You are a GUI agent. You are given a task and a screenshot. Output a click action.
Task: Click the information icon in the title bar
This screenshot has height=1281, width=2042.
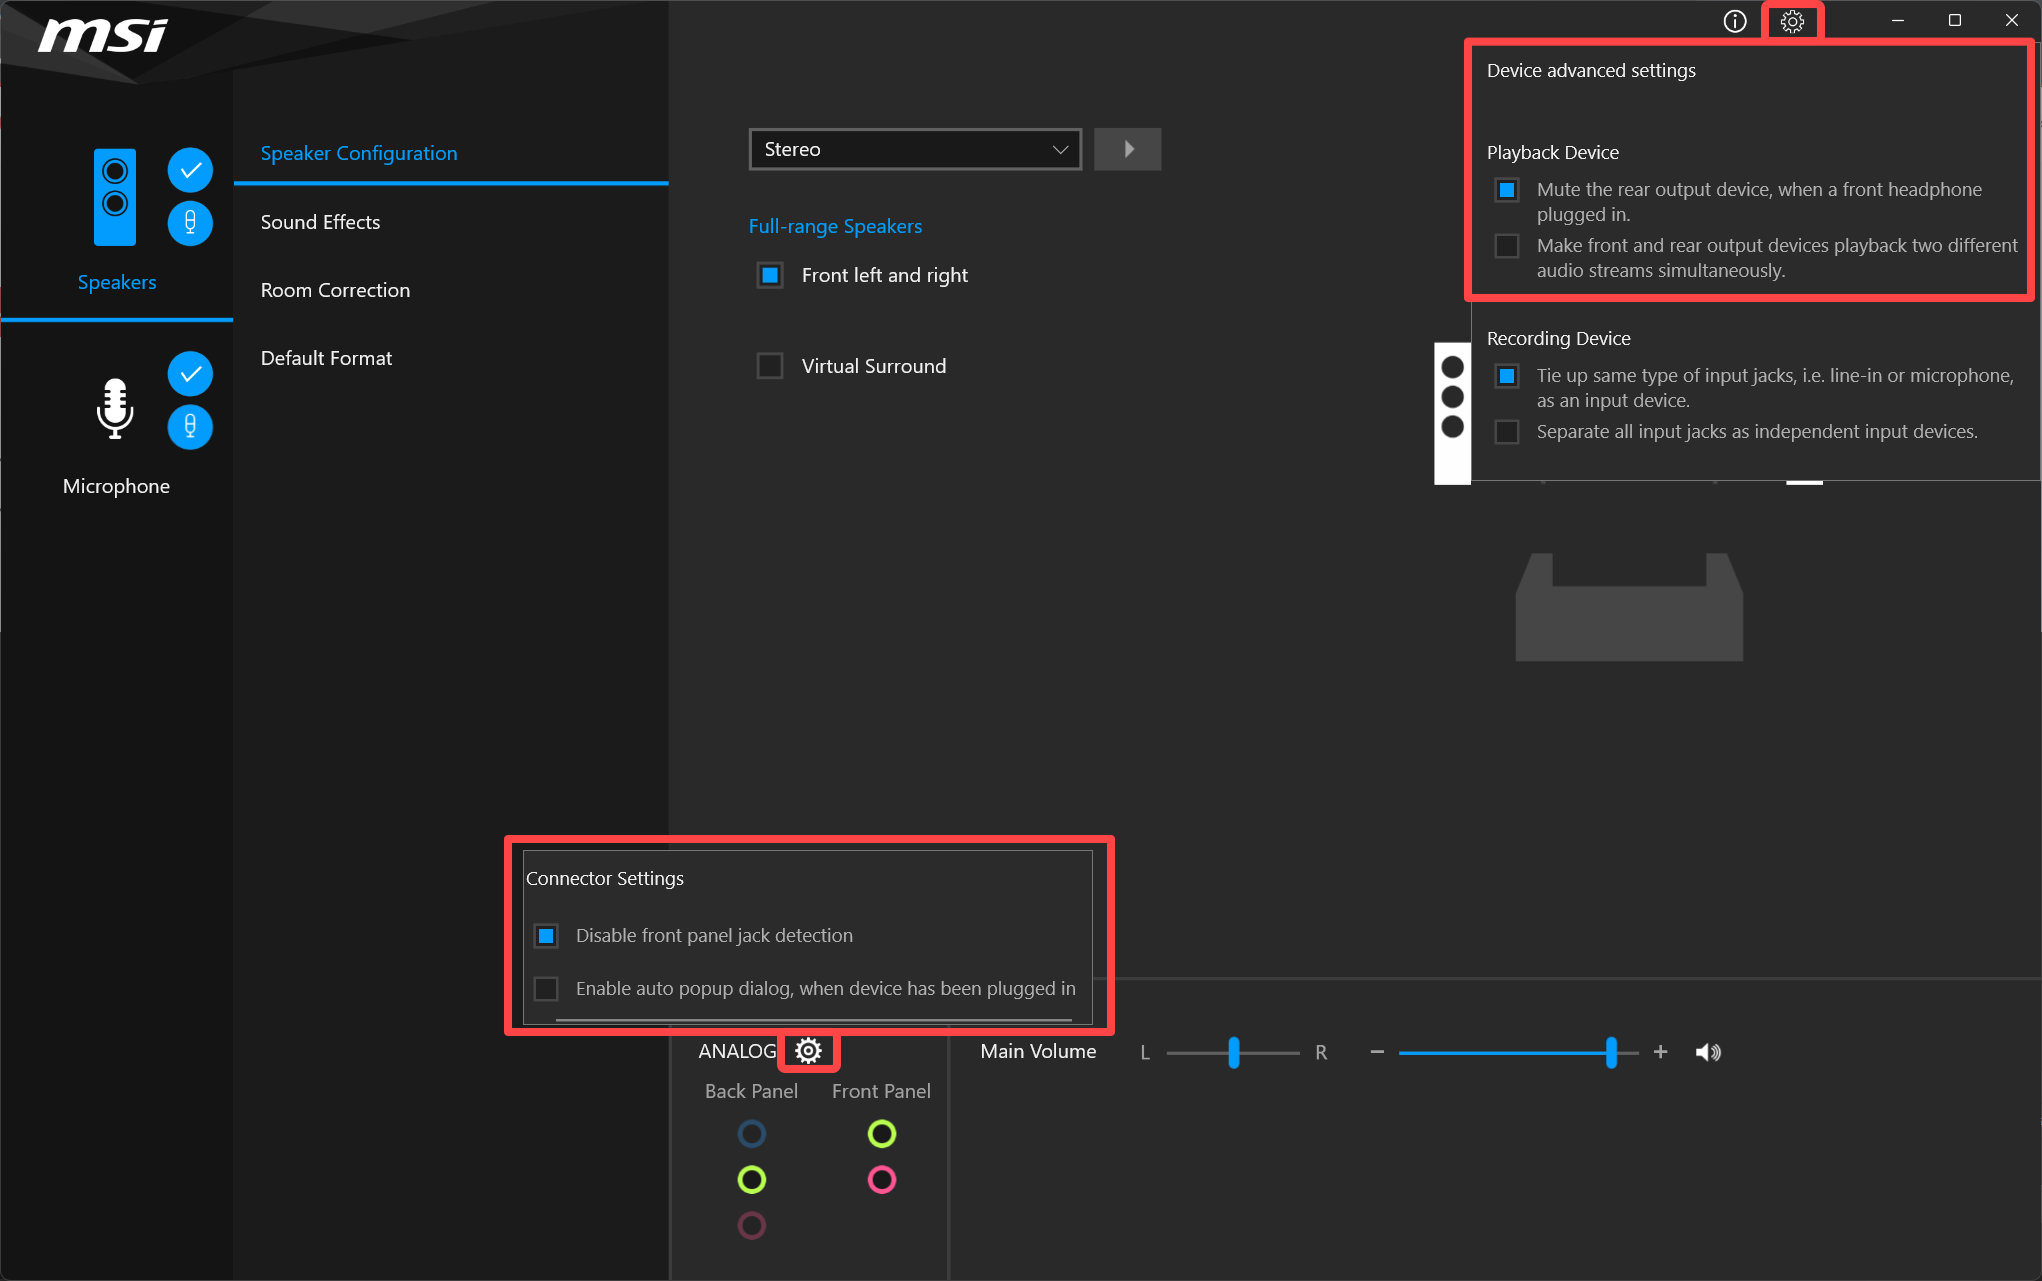pyautogui.click(x=1735, y=21)
